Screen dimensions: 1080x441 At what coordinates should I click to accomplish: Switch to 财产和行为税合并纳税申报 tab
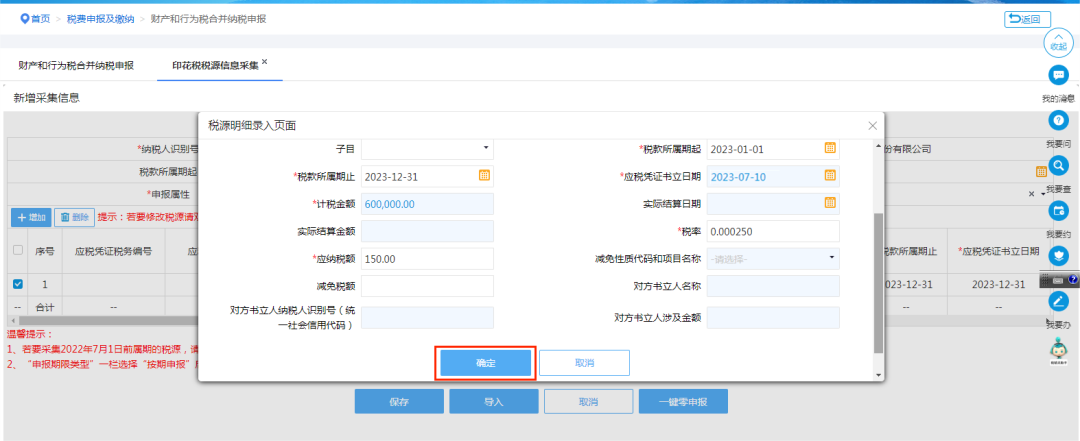pos(76,66)
